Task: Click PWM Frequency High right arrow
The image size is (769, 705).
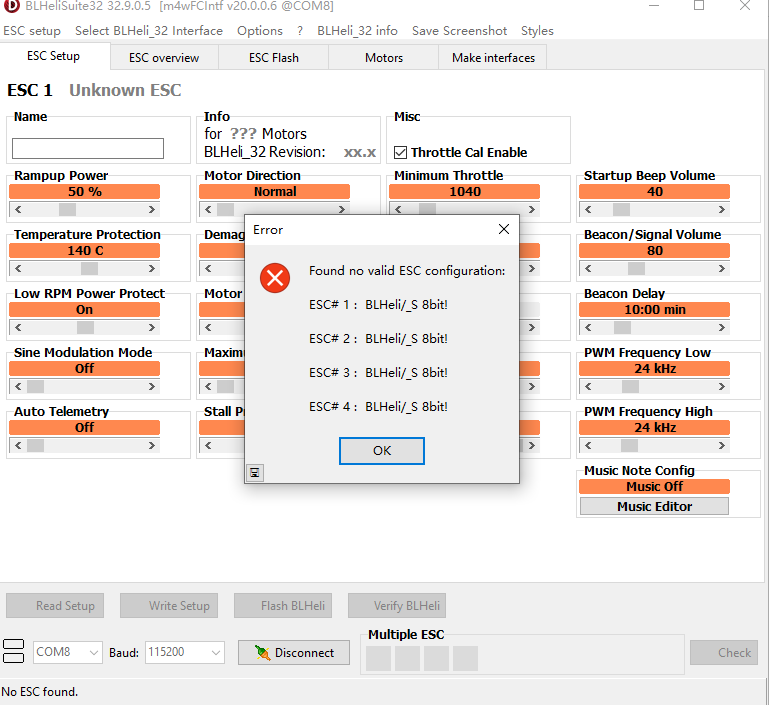Action: [721, 445]
